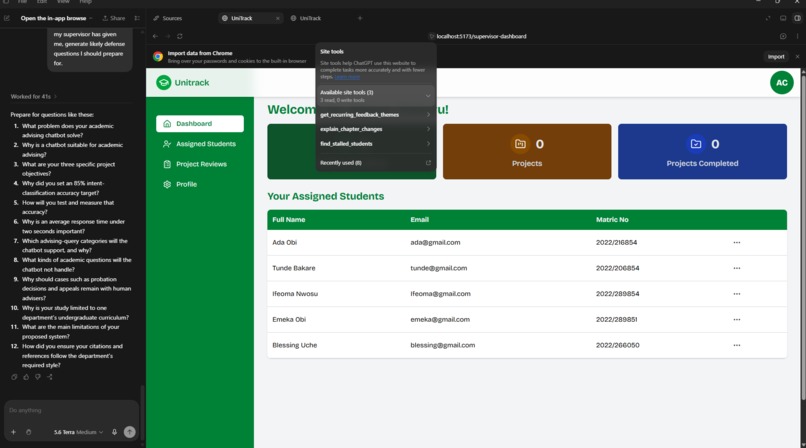Open the browser three-dot menu
The height and width of the screenshot is (448, 806).
click(797, 36)
